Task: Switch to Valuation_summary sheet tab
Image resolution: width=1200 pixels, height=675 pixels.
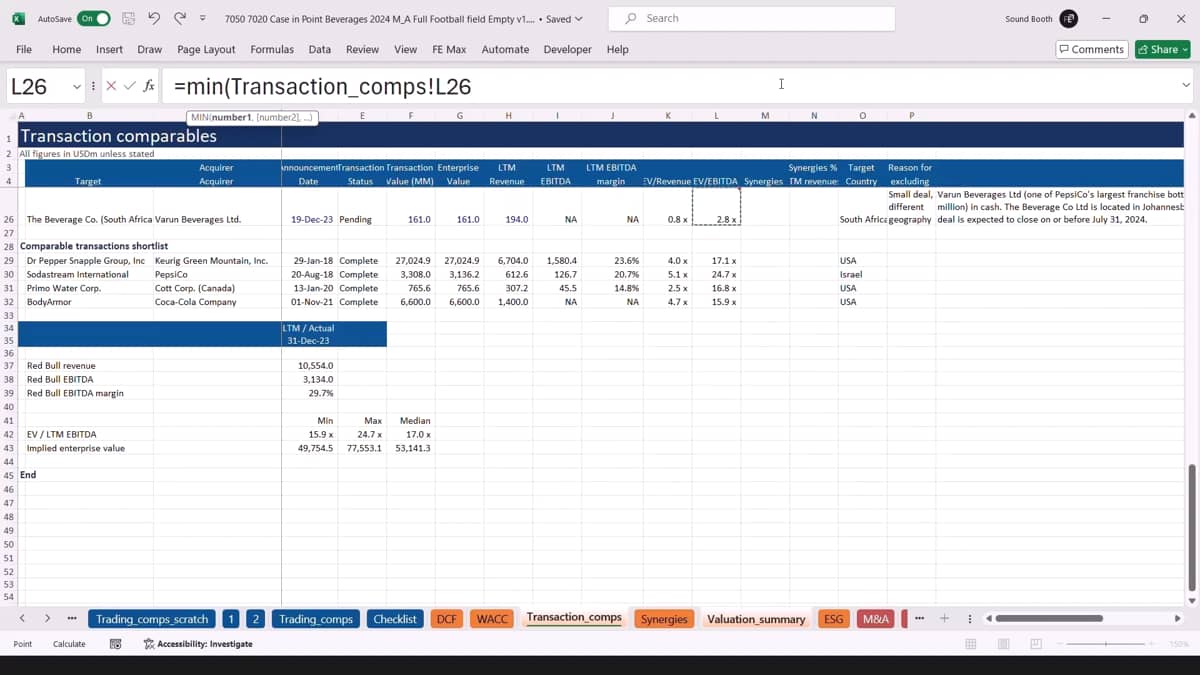Action: tap(756, 619)
